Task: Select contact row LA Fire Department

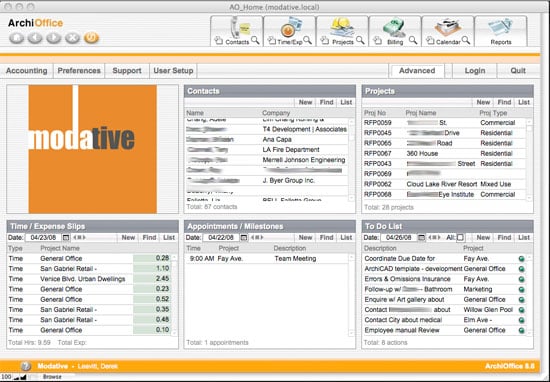Action: pyautogui.click(x=266, y=150)
